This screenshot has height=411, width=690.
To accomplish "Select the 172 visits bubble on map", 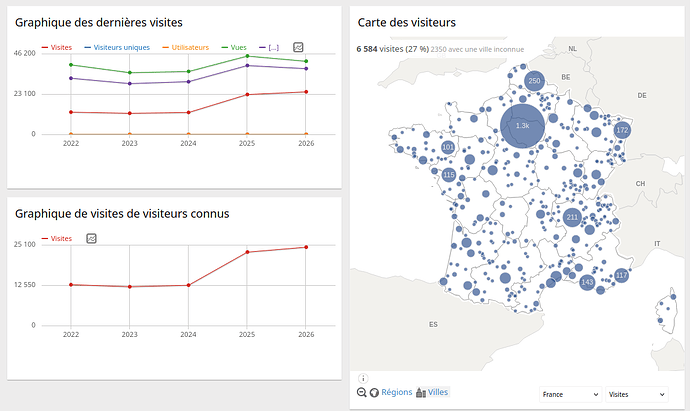I will click(x=622, y=130).
